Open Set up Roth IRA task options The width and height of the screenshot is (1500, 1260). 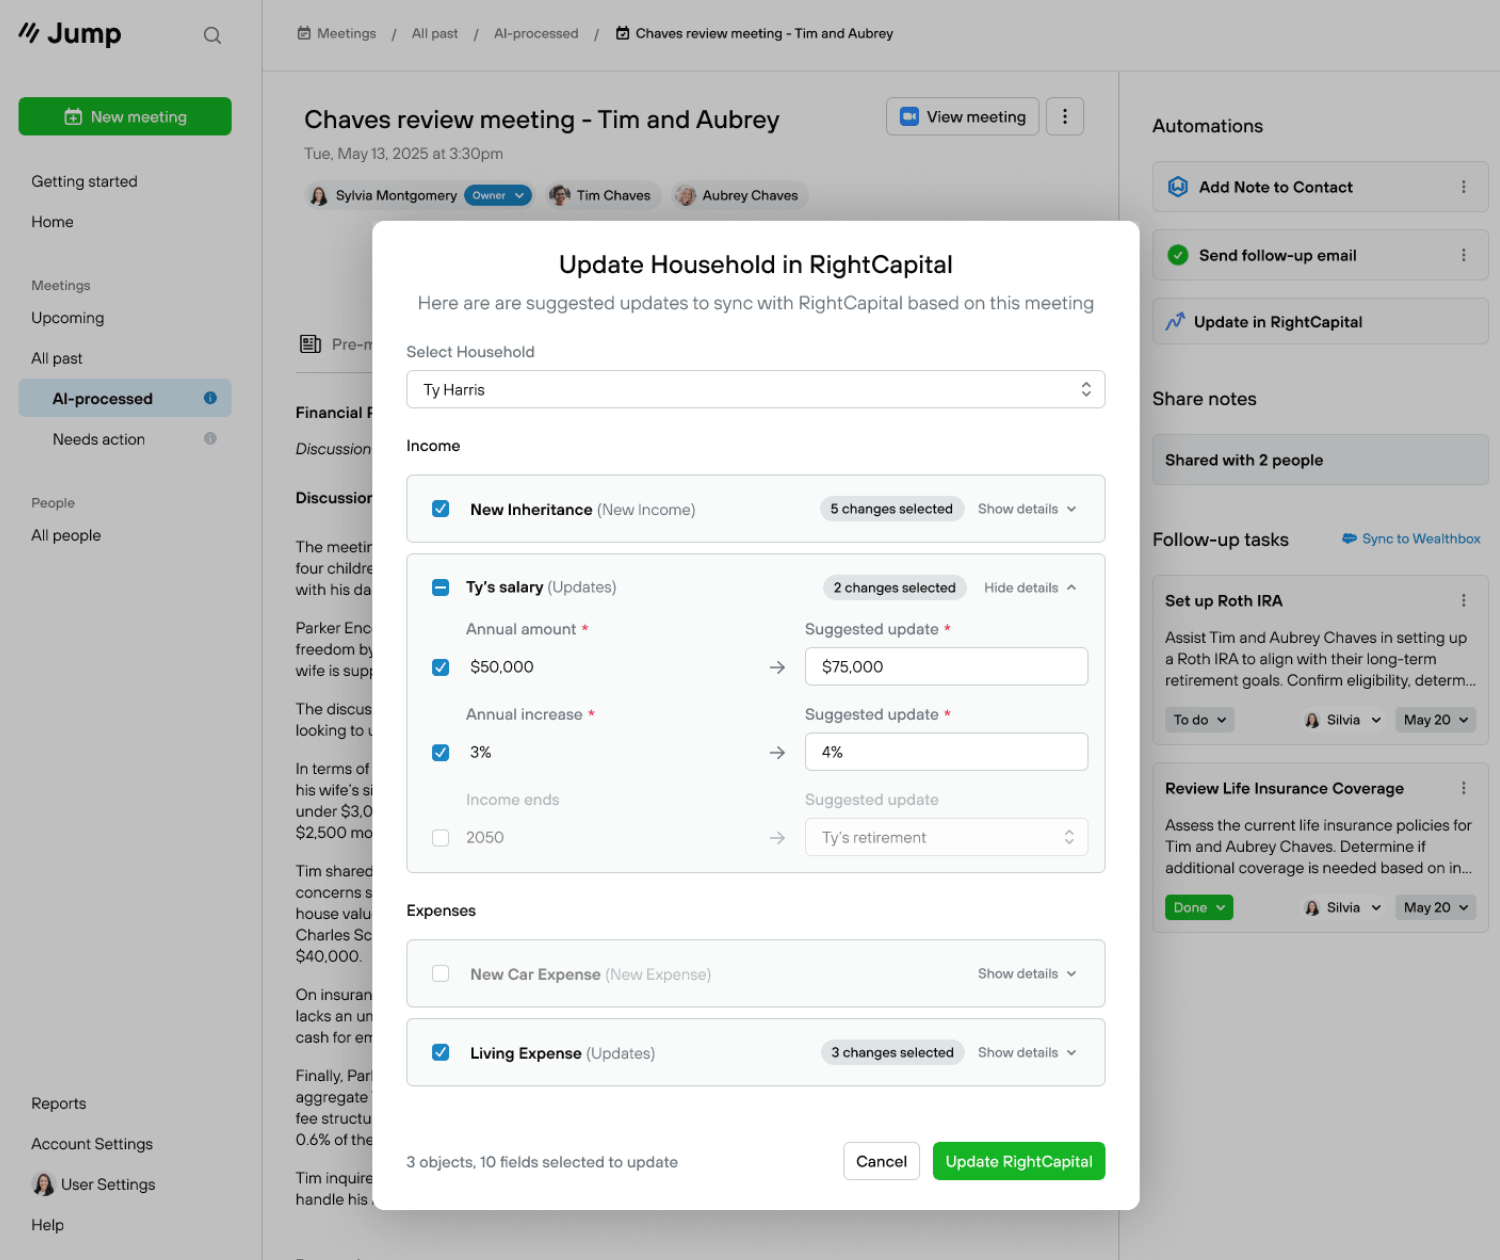1463,601
